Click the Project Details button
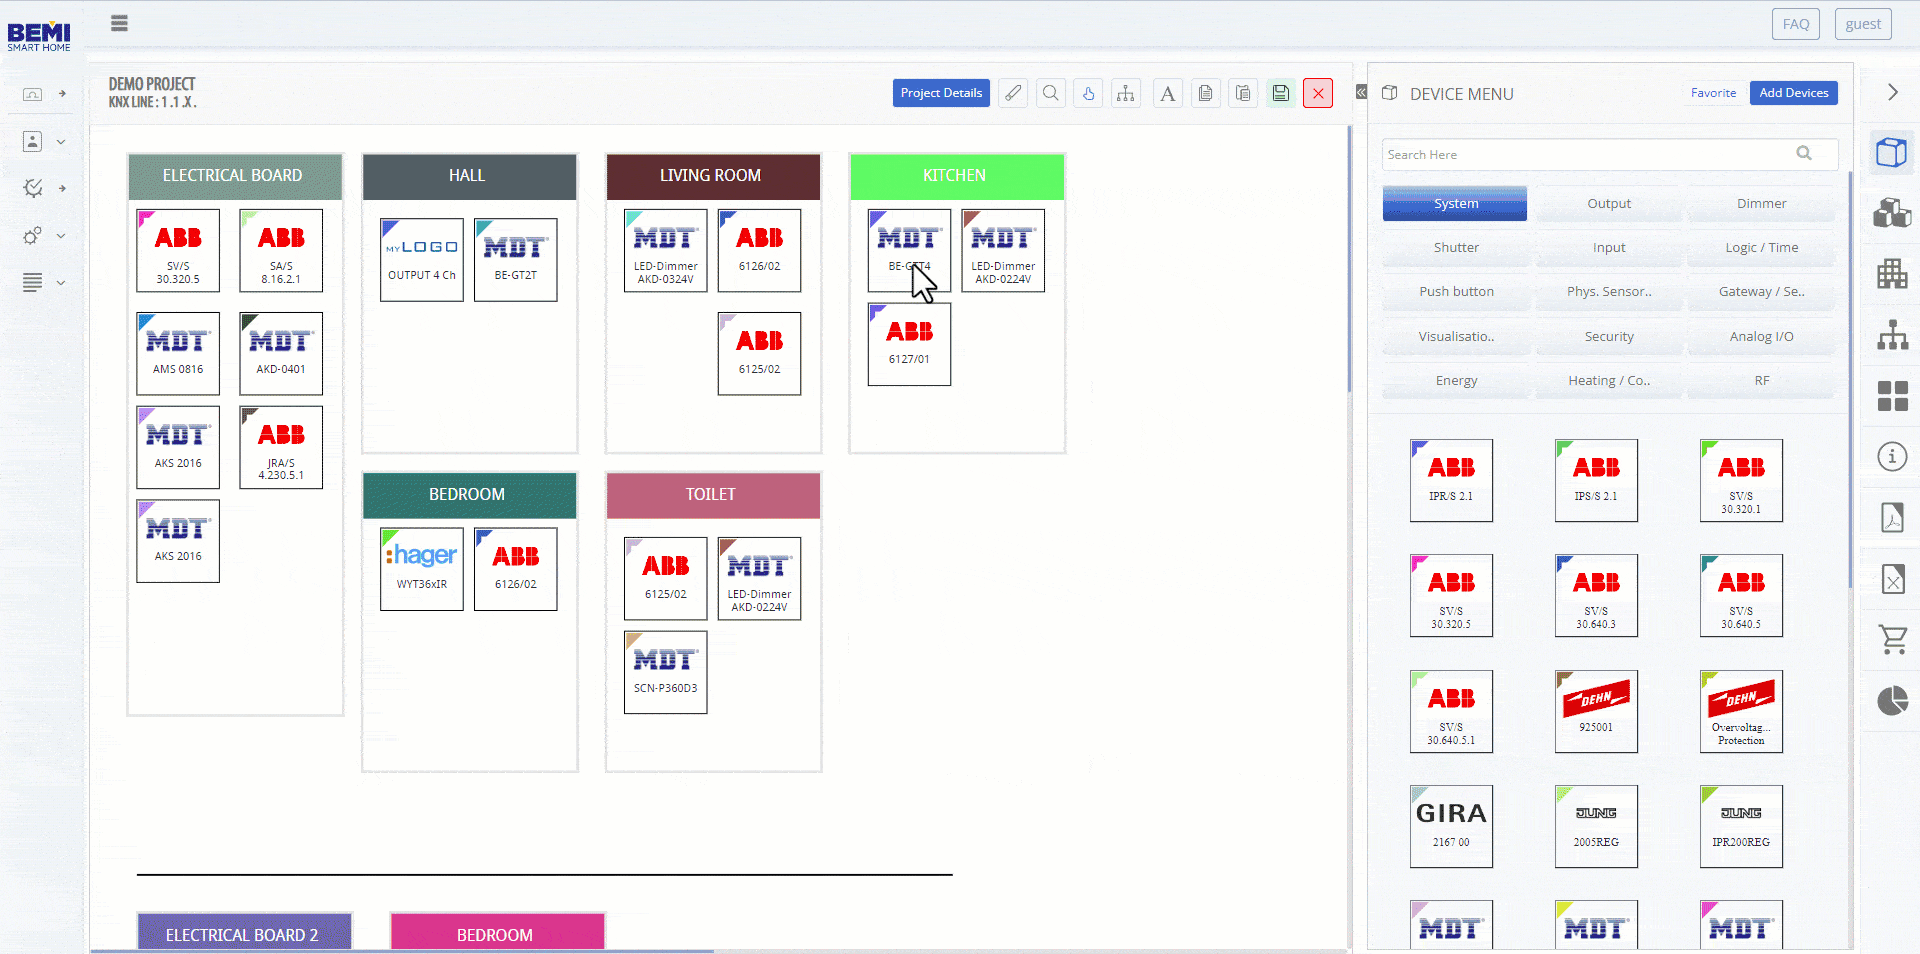 (940, 93)
